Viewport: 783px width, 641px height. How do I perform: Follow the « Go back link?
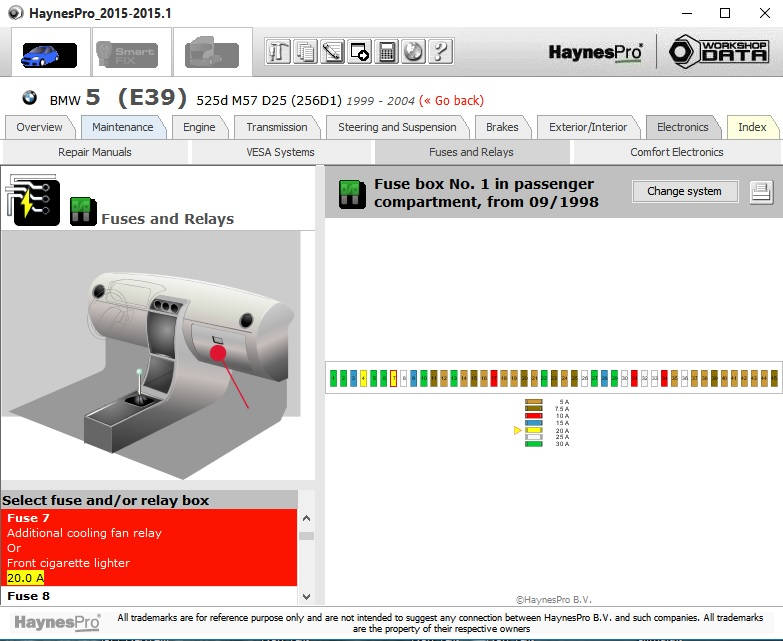452,100
